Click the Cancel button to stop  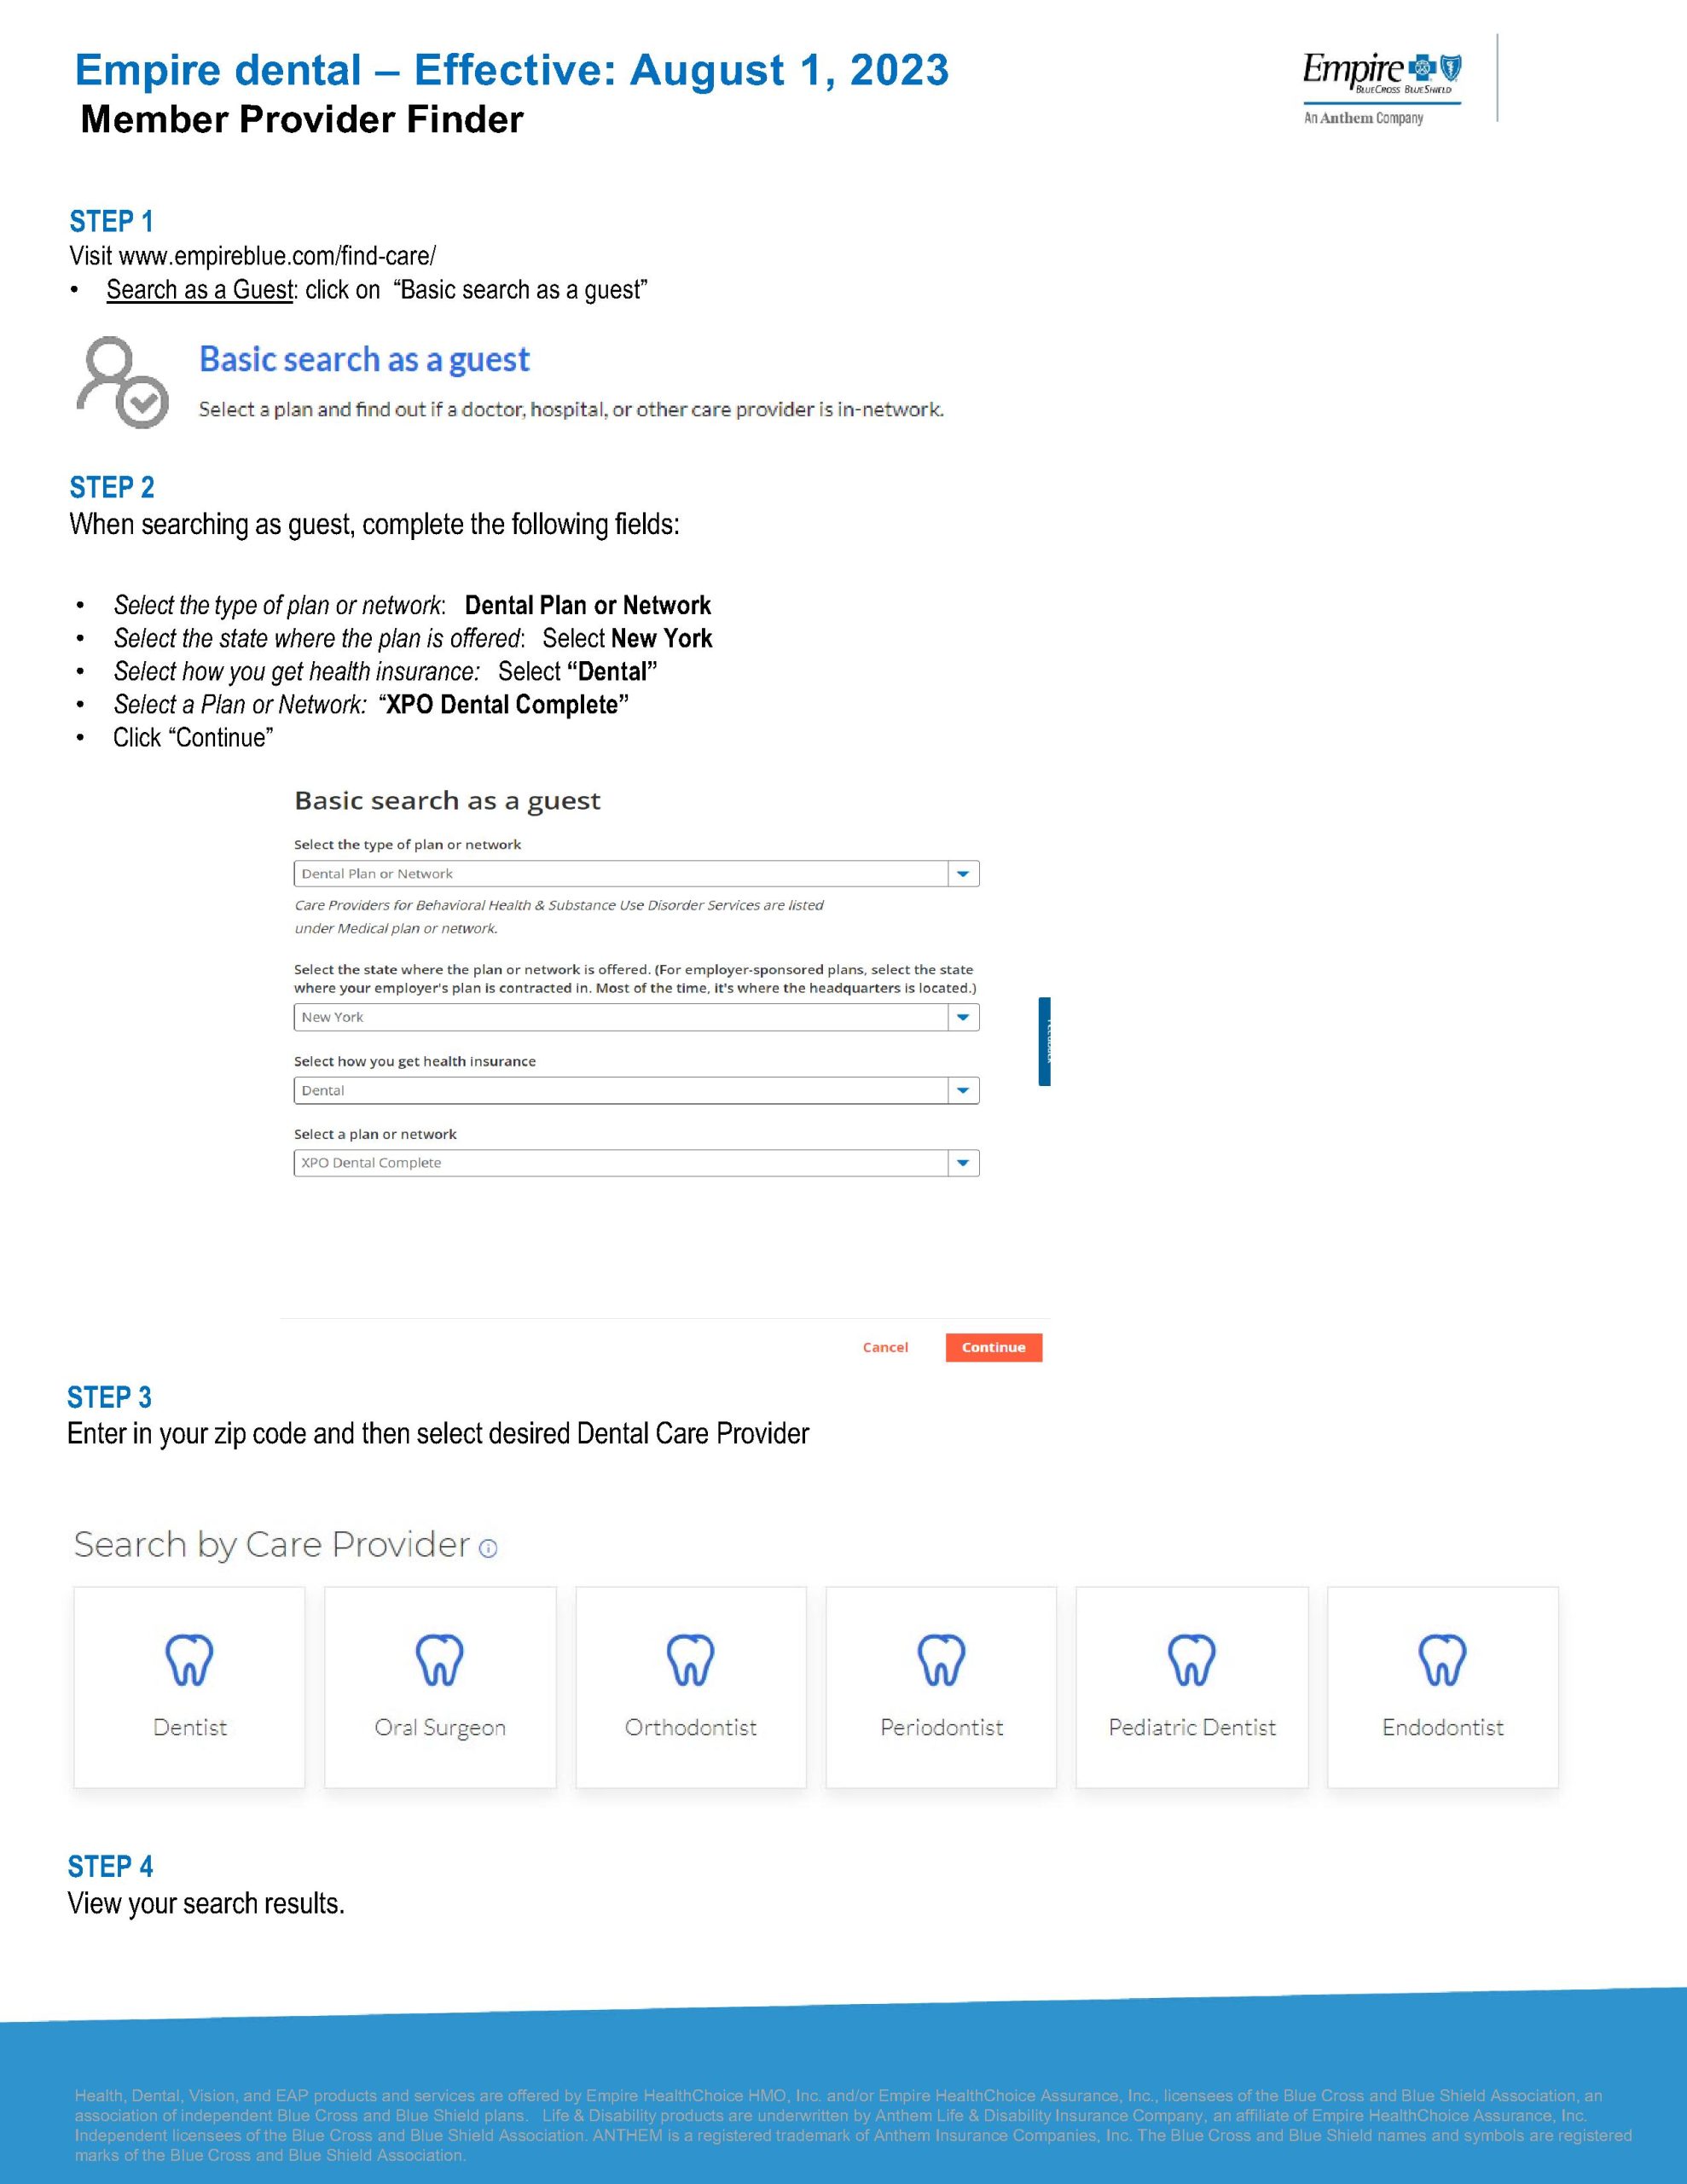[x=884, y=1345]
